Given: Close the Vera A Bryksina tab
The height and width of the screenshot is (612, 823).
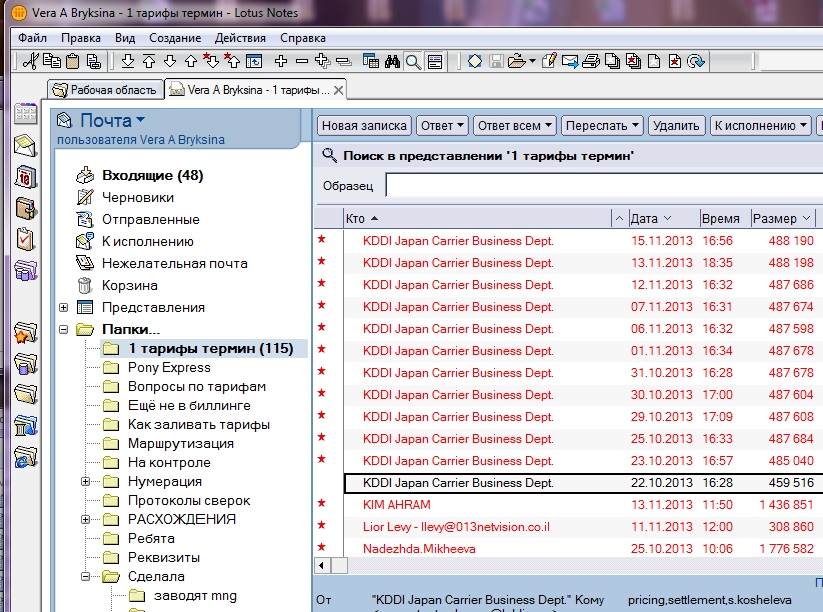Looking at the screenshot, I should [x=339, y=90].
